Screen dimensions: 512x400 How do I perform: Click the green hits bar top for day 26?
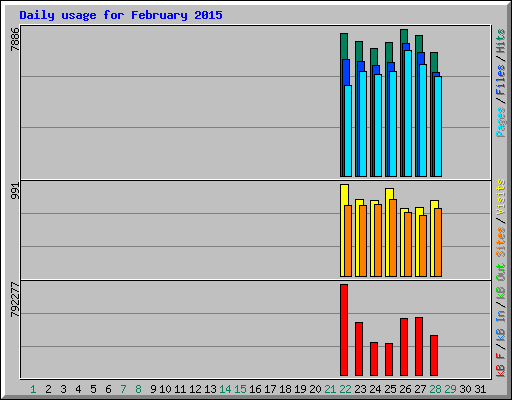404,36
